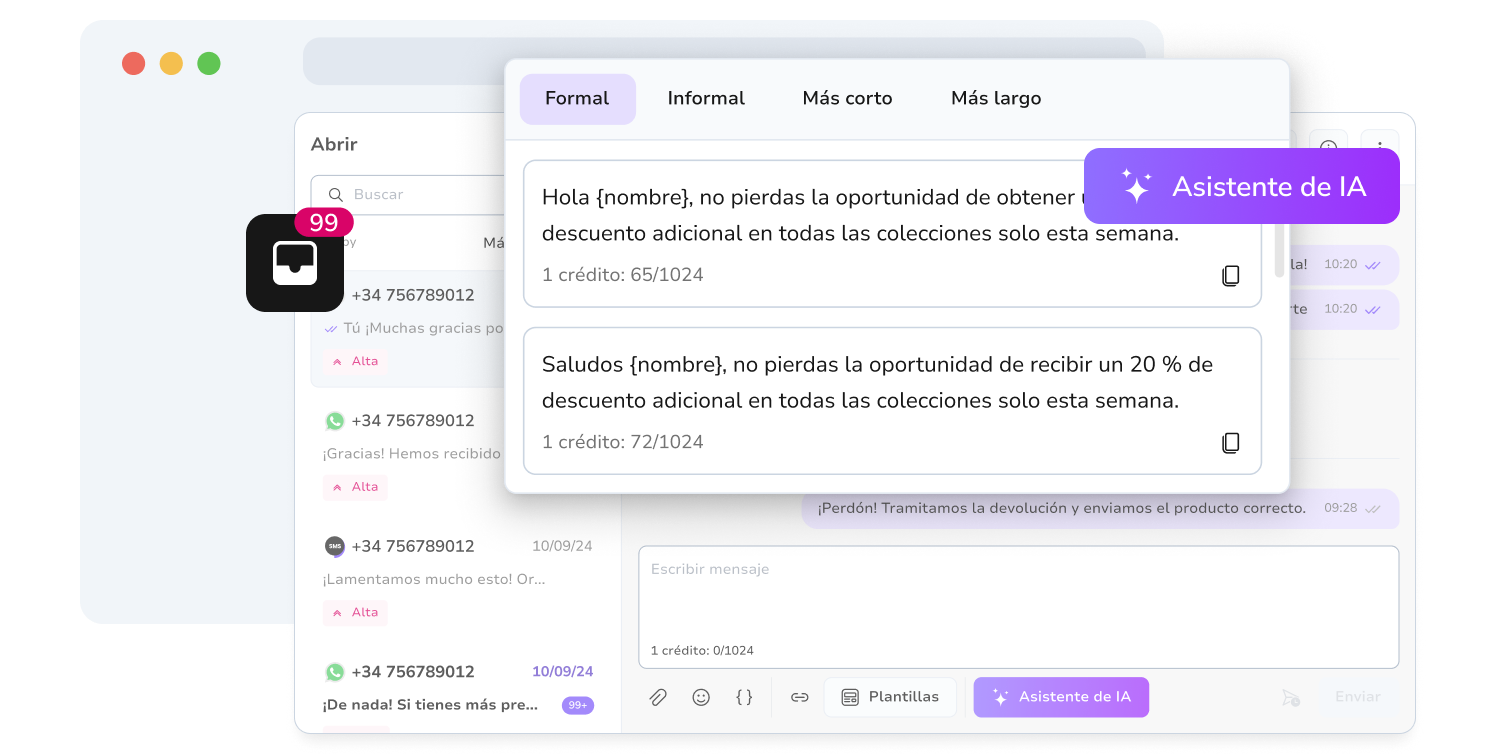The height and width of the screenshot is (754, 1496).
Task: Click the 99+ unread badge
Action: (578, 705)
